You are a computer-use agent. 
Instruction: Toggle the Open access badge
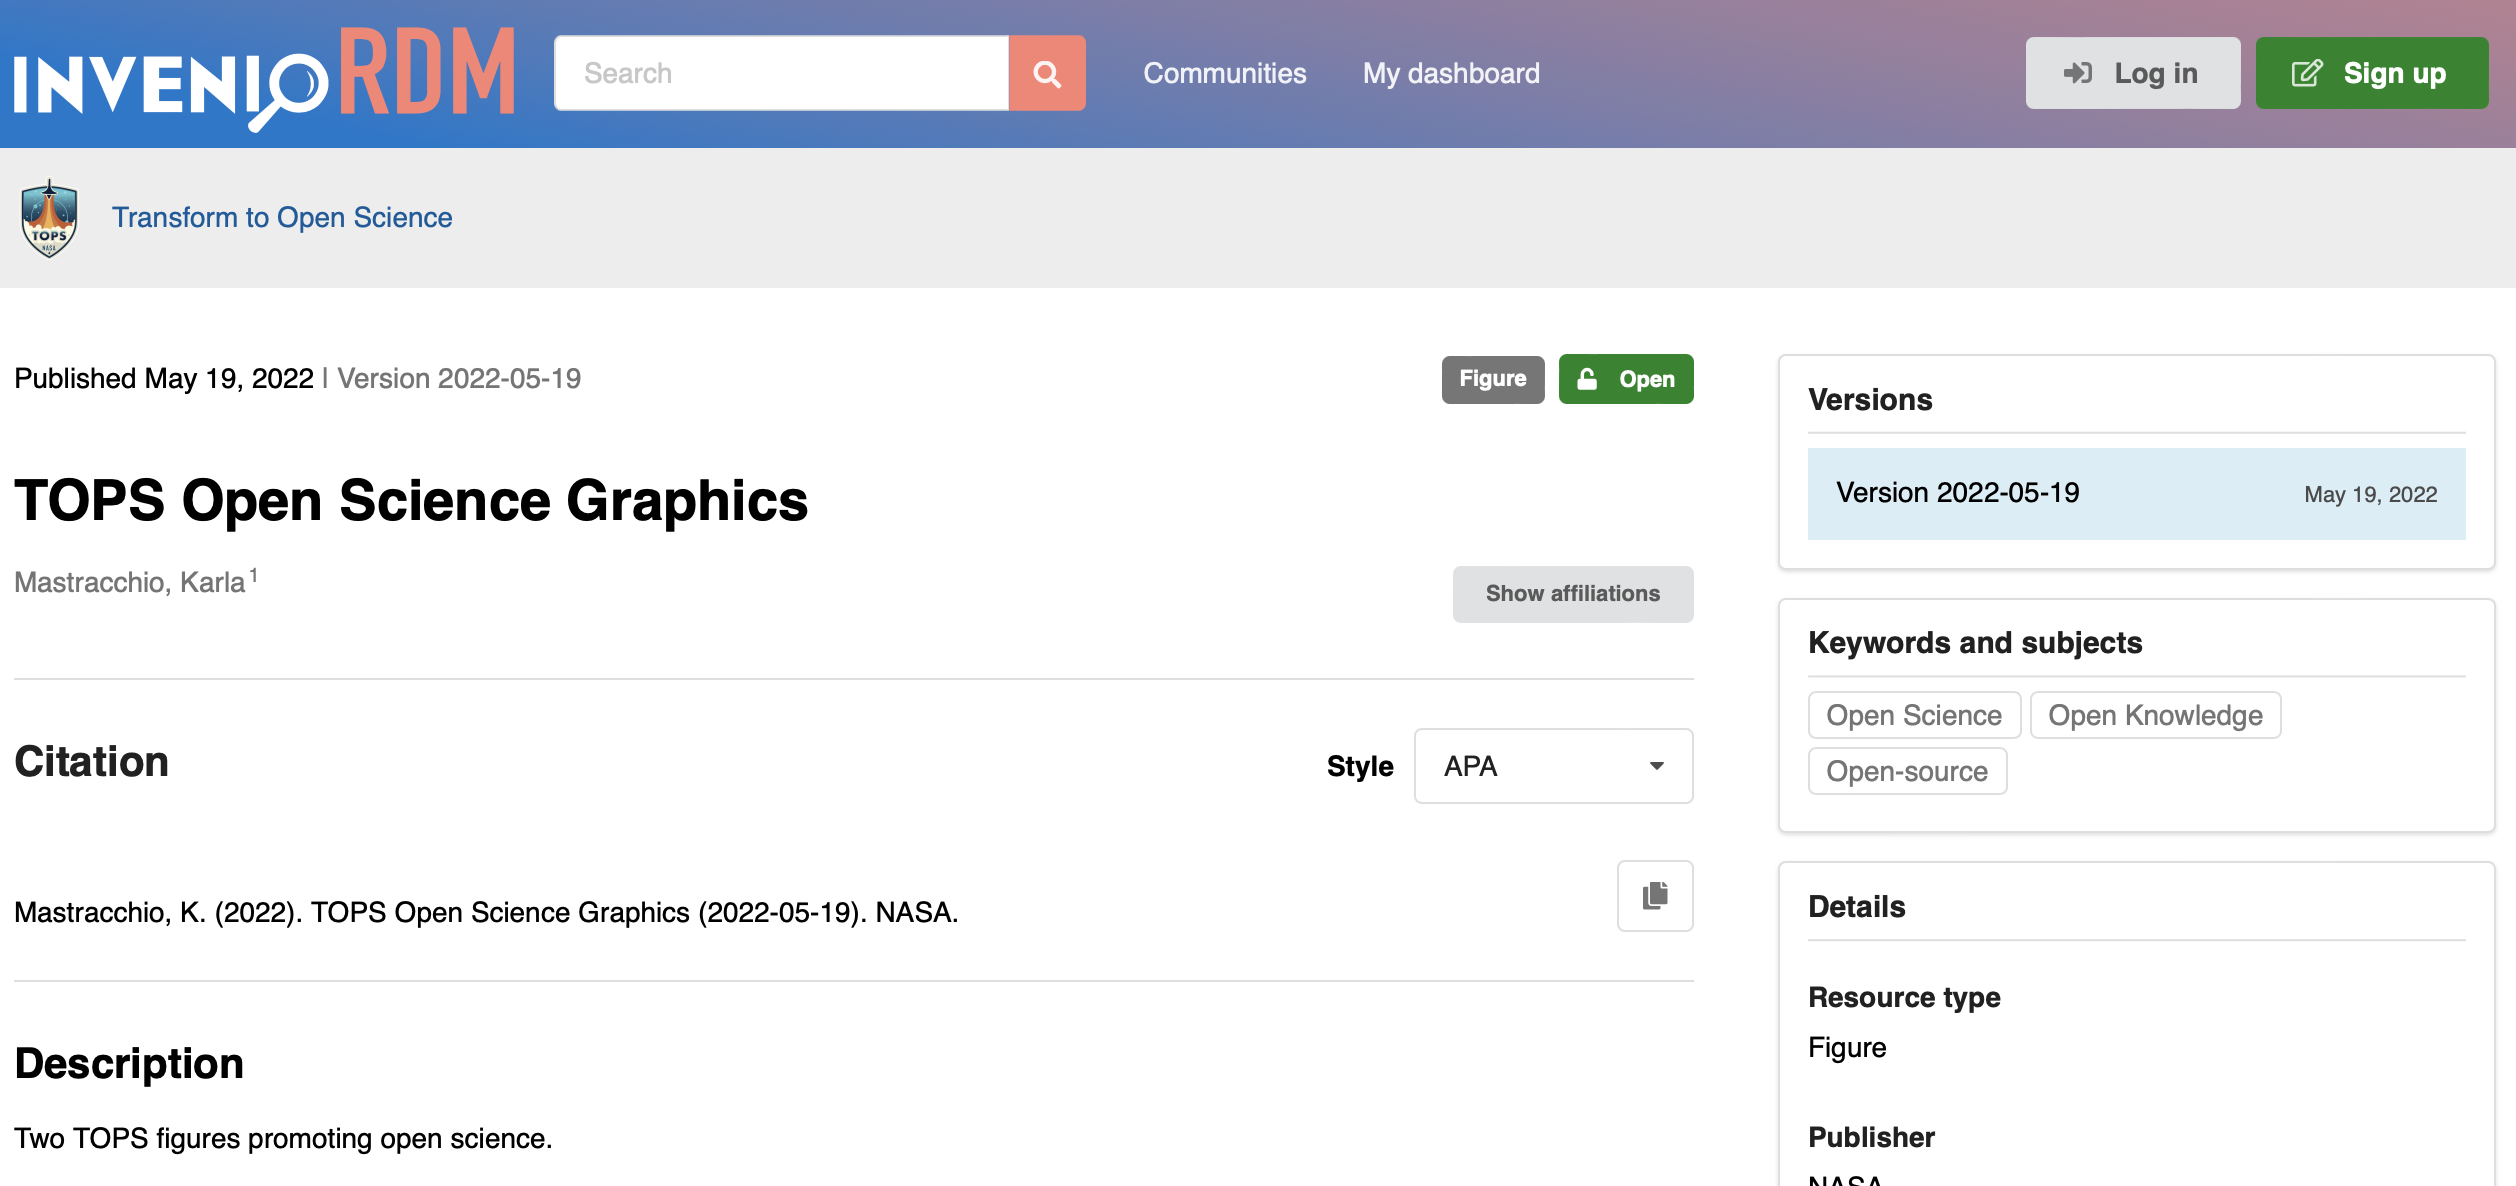click(x=1625, y=379)
